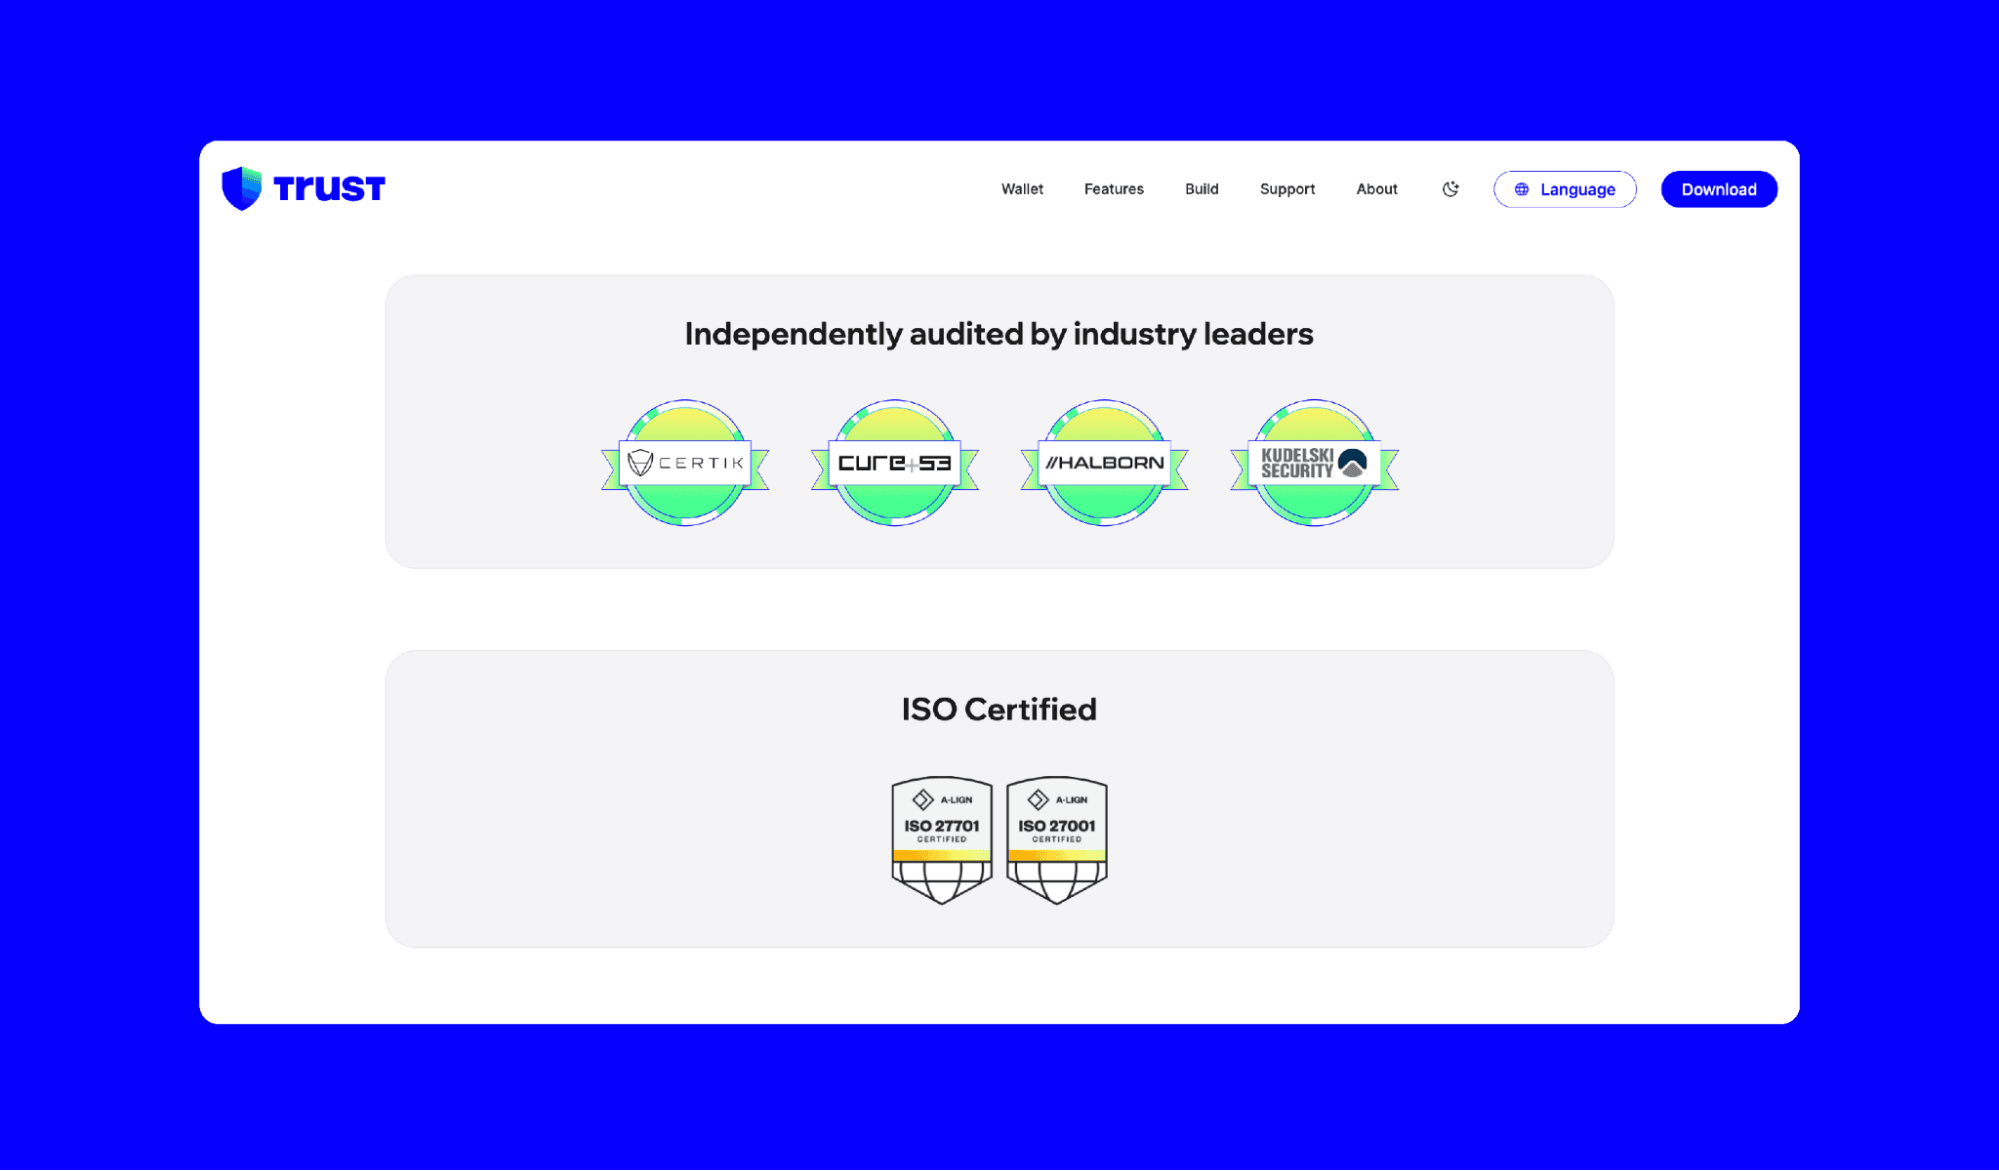This screenshot has height=1171, width=1999.
Task: Open the Language dropdown selector
Action: point(1564,190)
